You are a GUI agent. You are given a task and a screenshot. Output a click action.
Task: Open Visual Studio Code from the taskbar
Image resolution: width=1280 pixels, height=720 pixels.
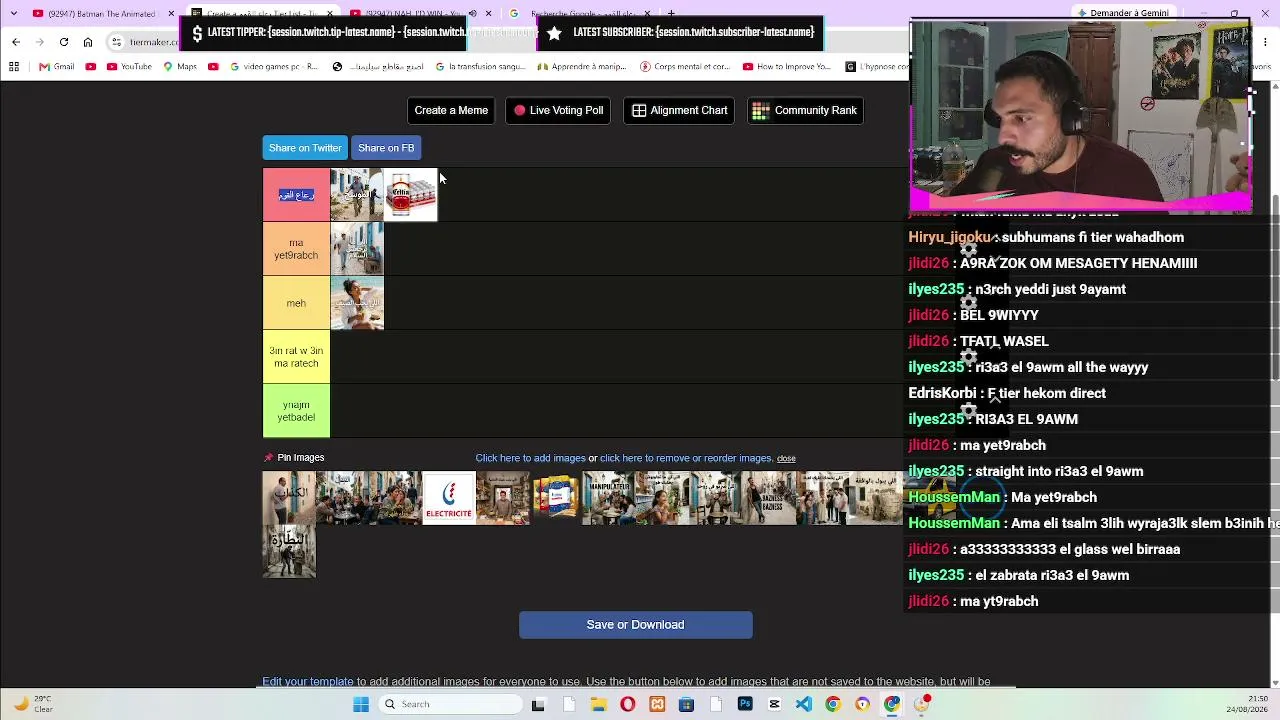click(804, 704)
